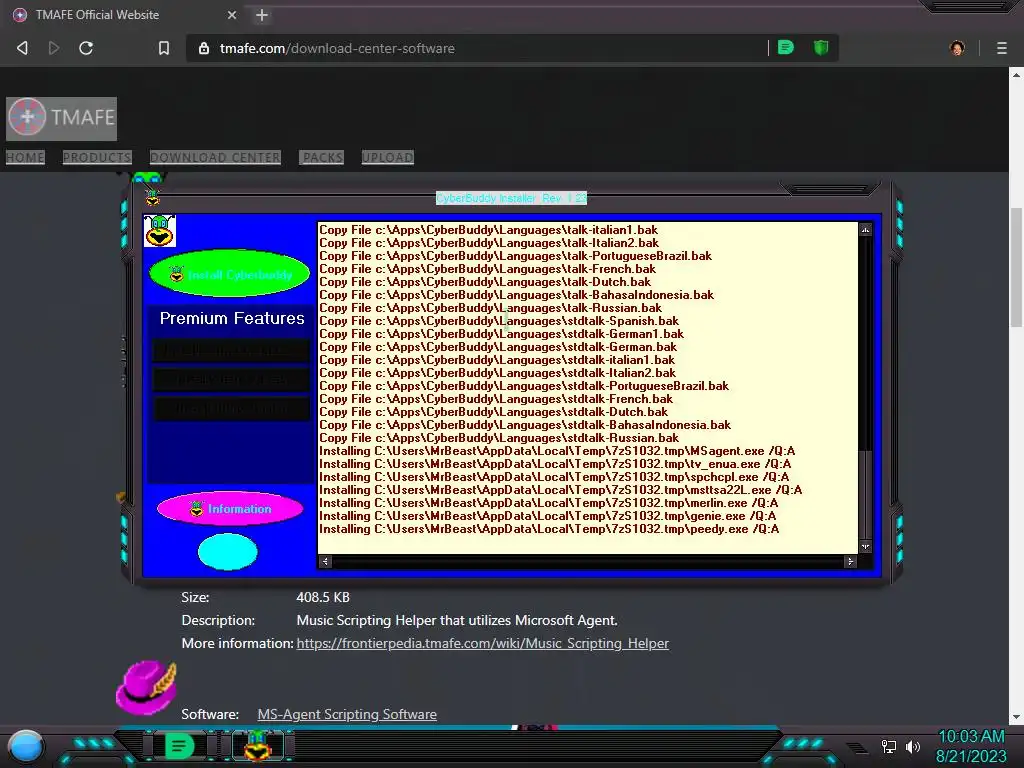
Task: Open the browser hamburger menu
Action: [1002, 48]
